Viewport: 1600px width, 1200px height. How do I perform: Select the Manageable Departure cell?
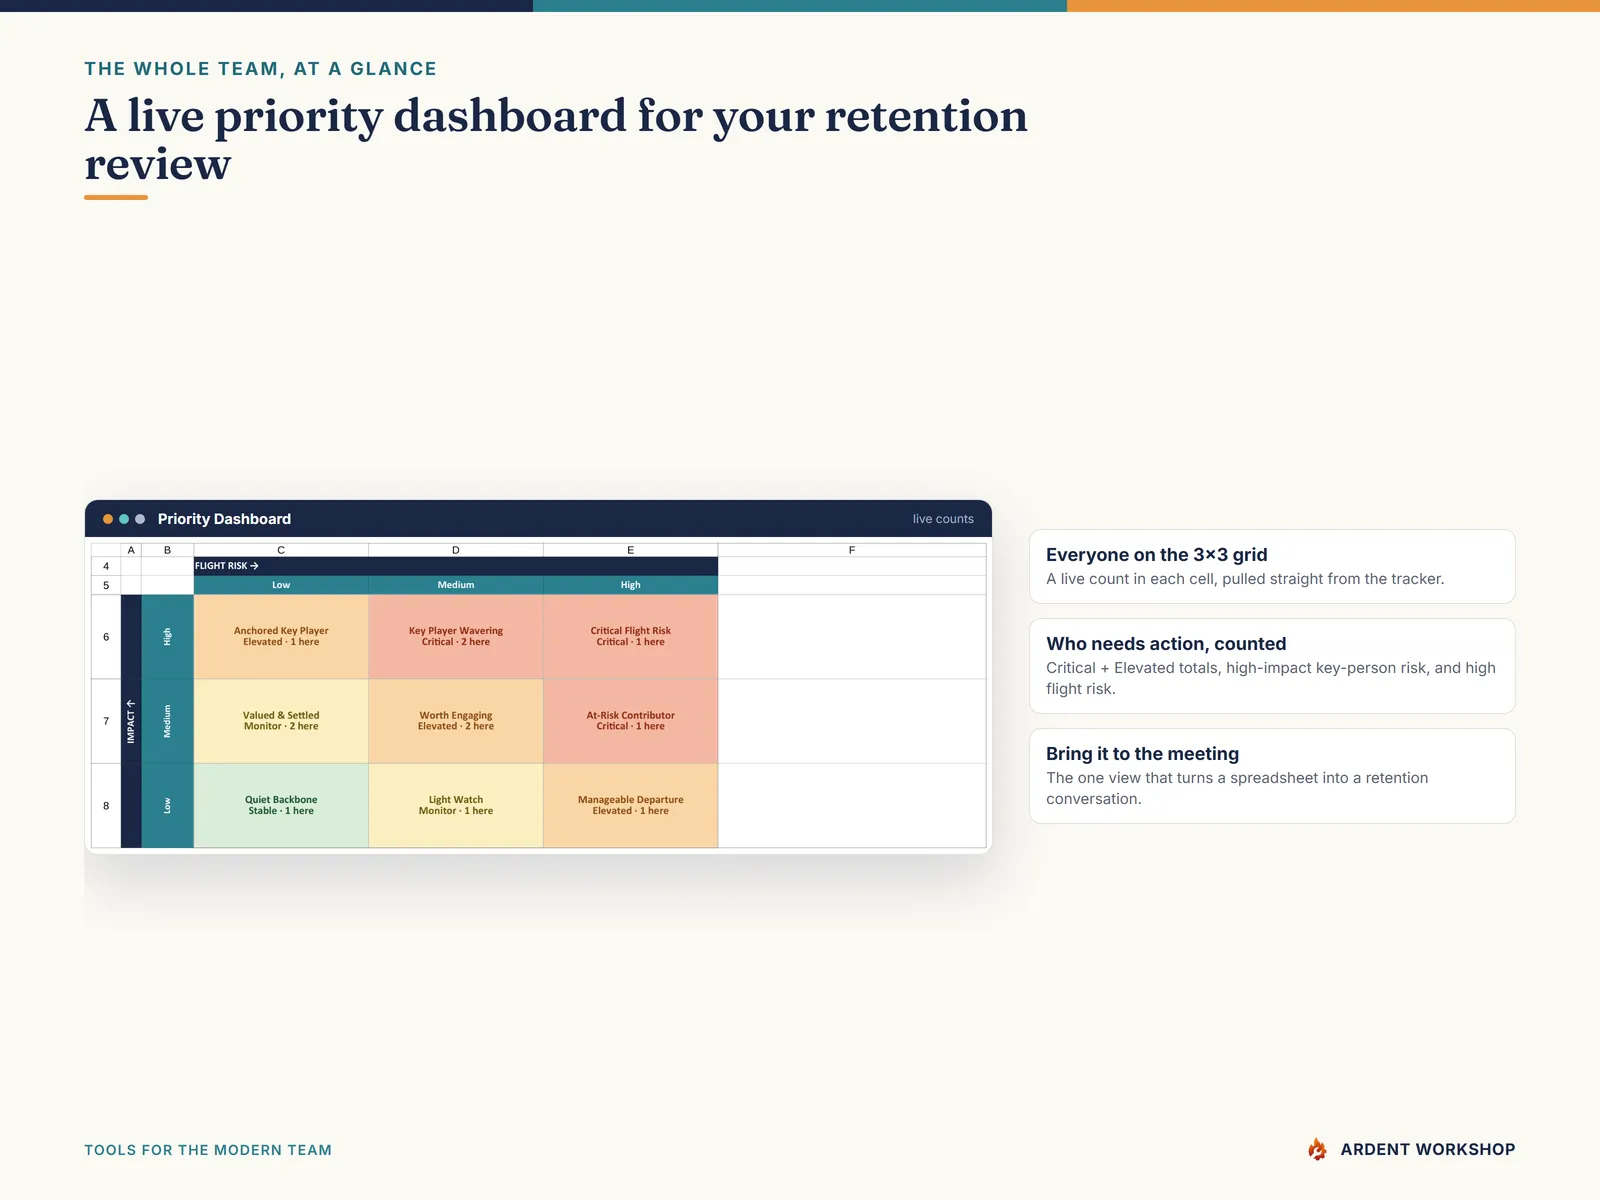(631, 806)
